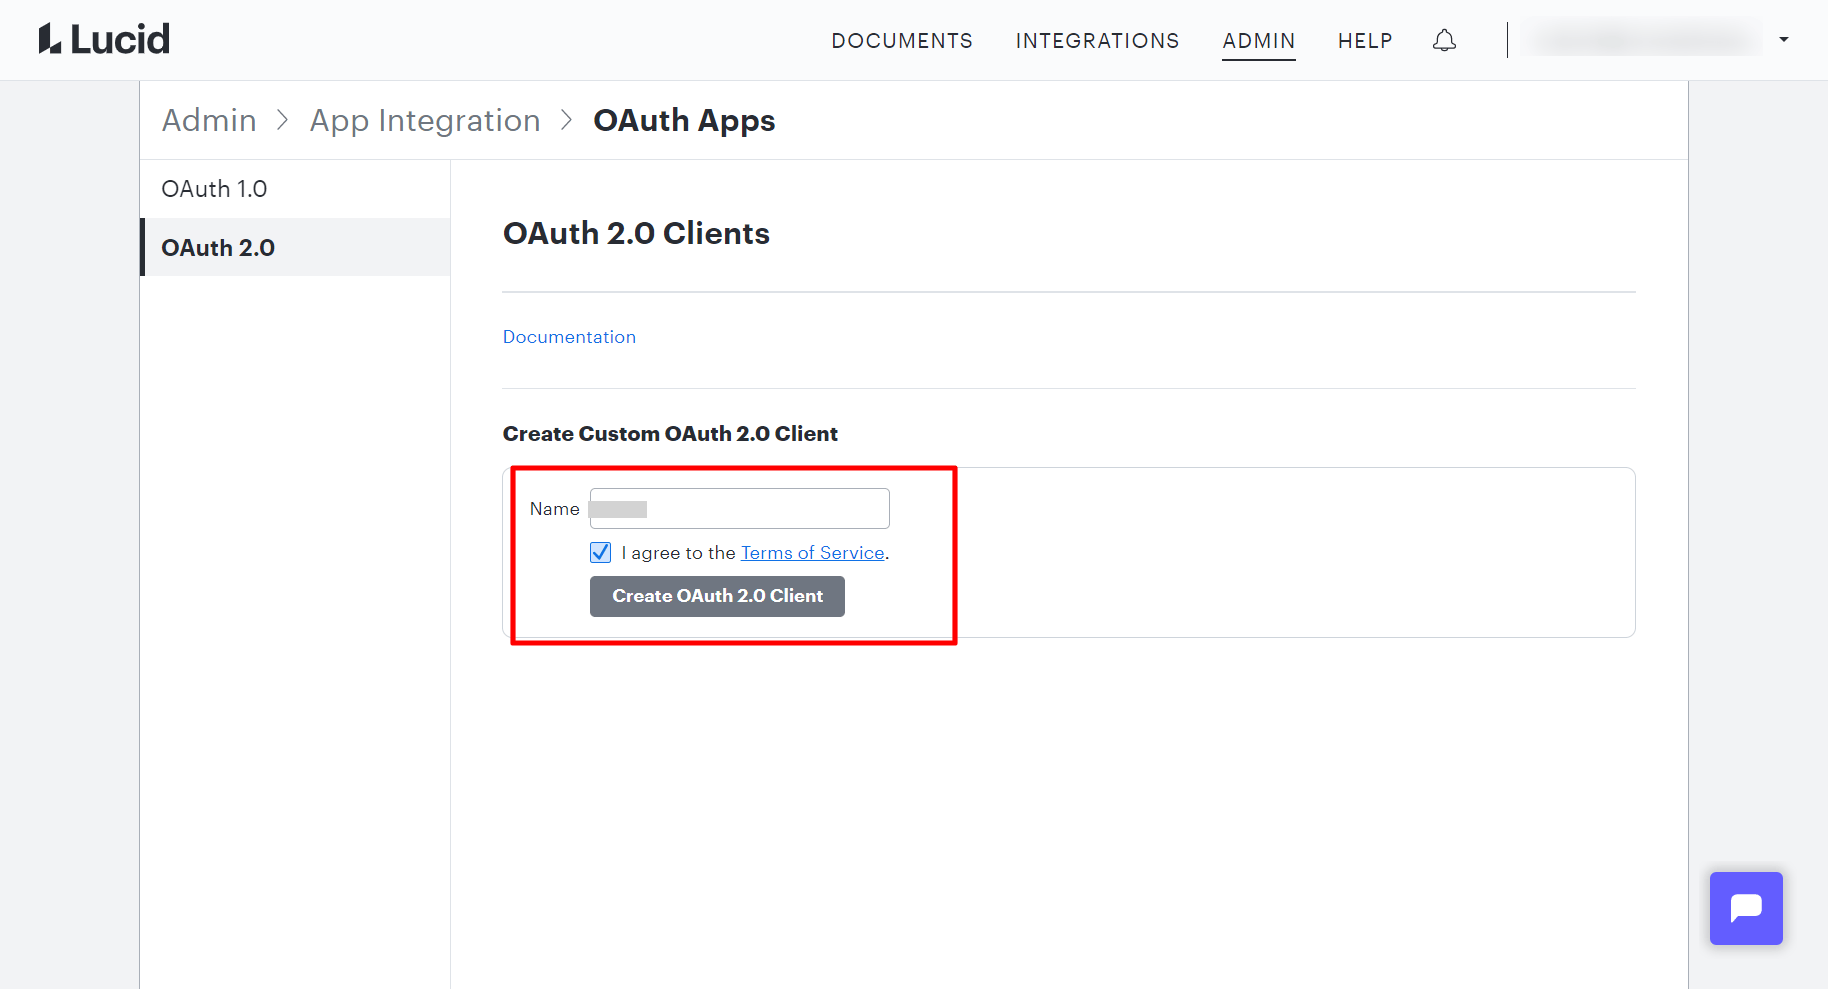Open the chat support widget
Viewport: 1828px width, 989px height.
tap(1746, 908)
